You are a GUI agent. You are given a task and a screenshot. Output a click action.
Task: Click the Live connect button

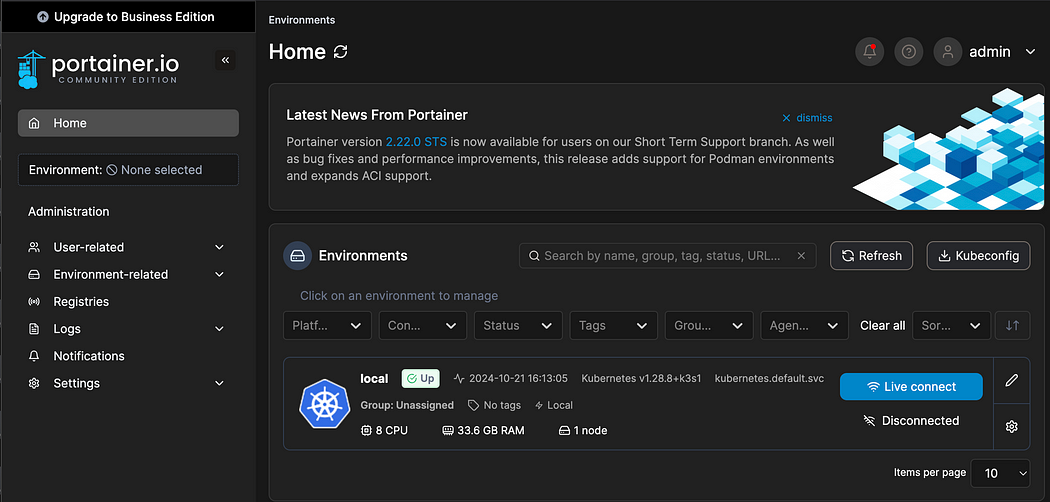point(911,387)
